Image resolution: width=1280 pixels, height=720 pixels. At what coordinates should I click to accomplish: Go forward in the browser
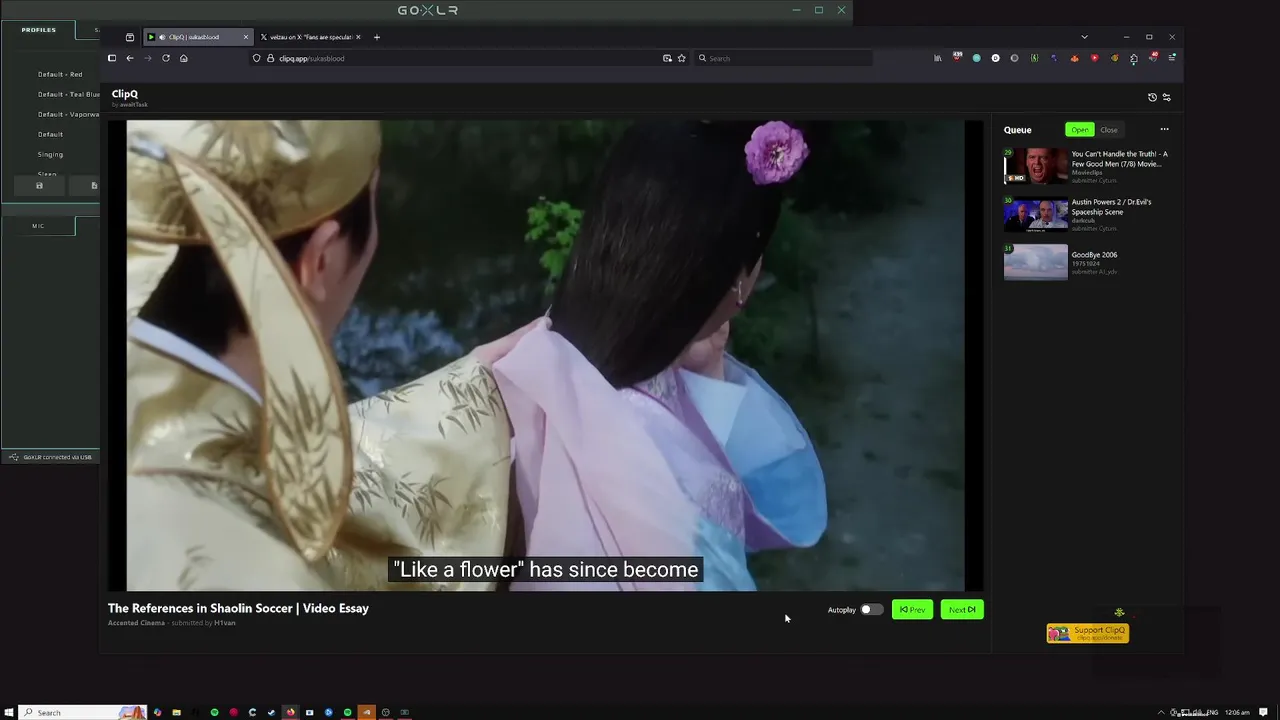(x=148, y=58)
